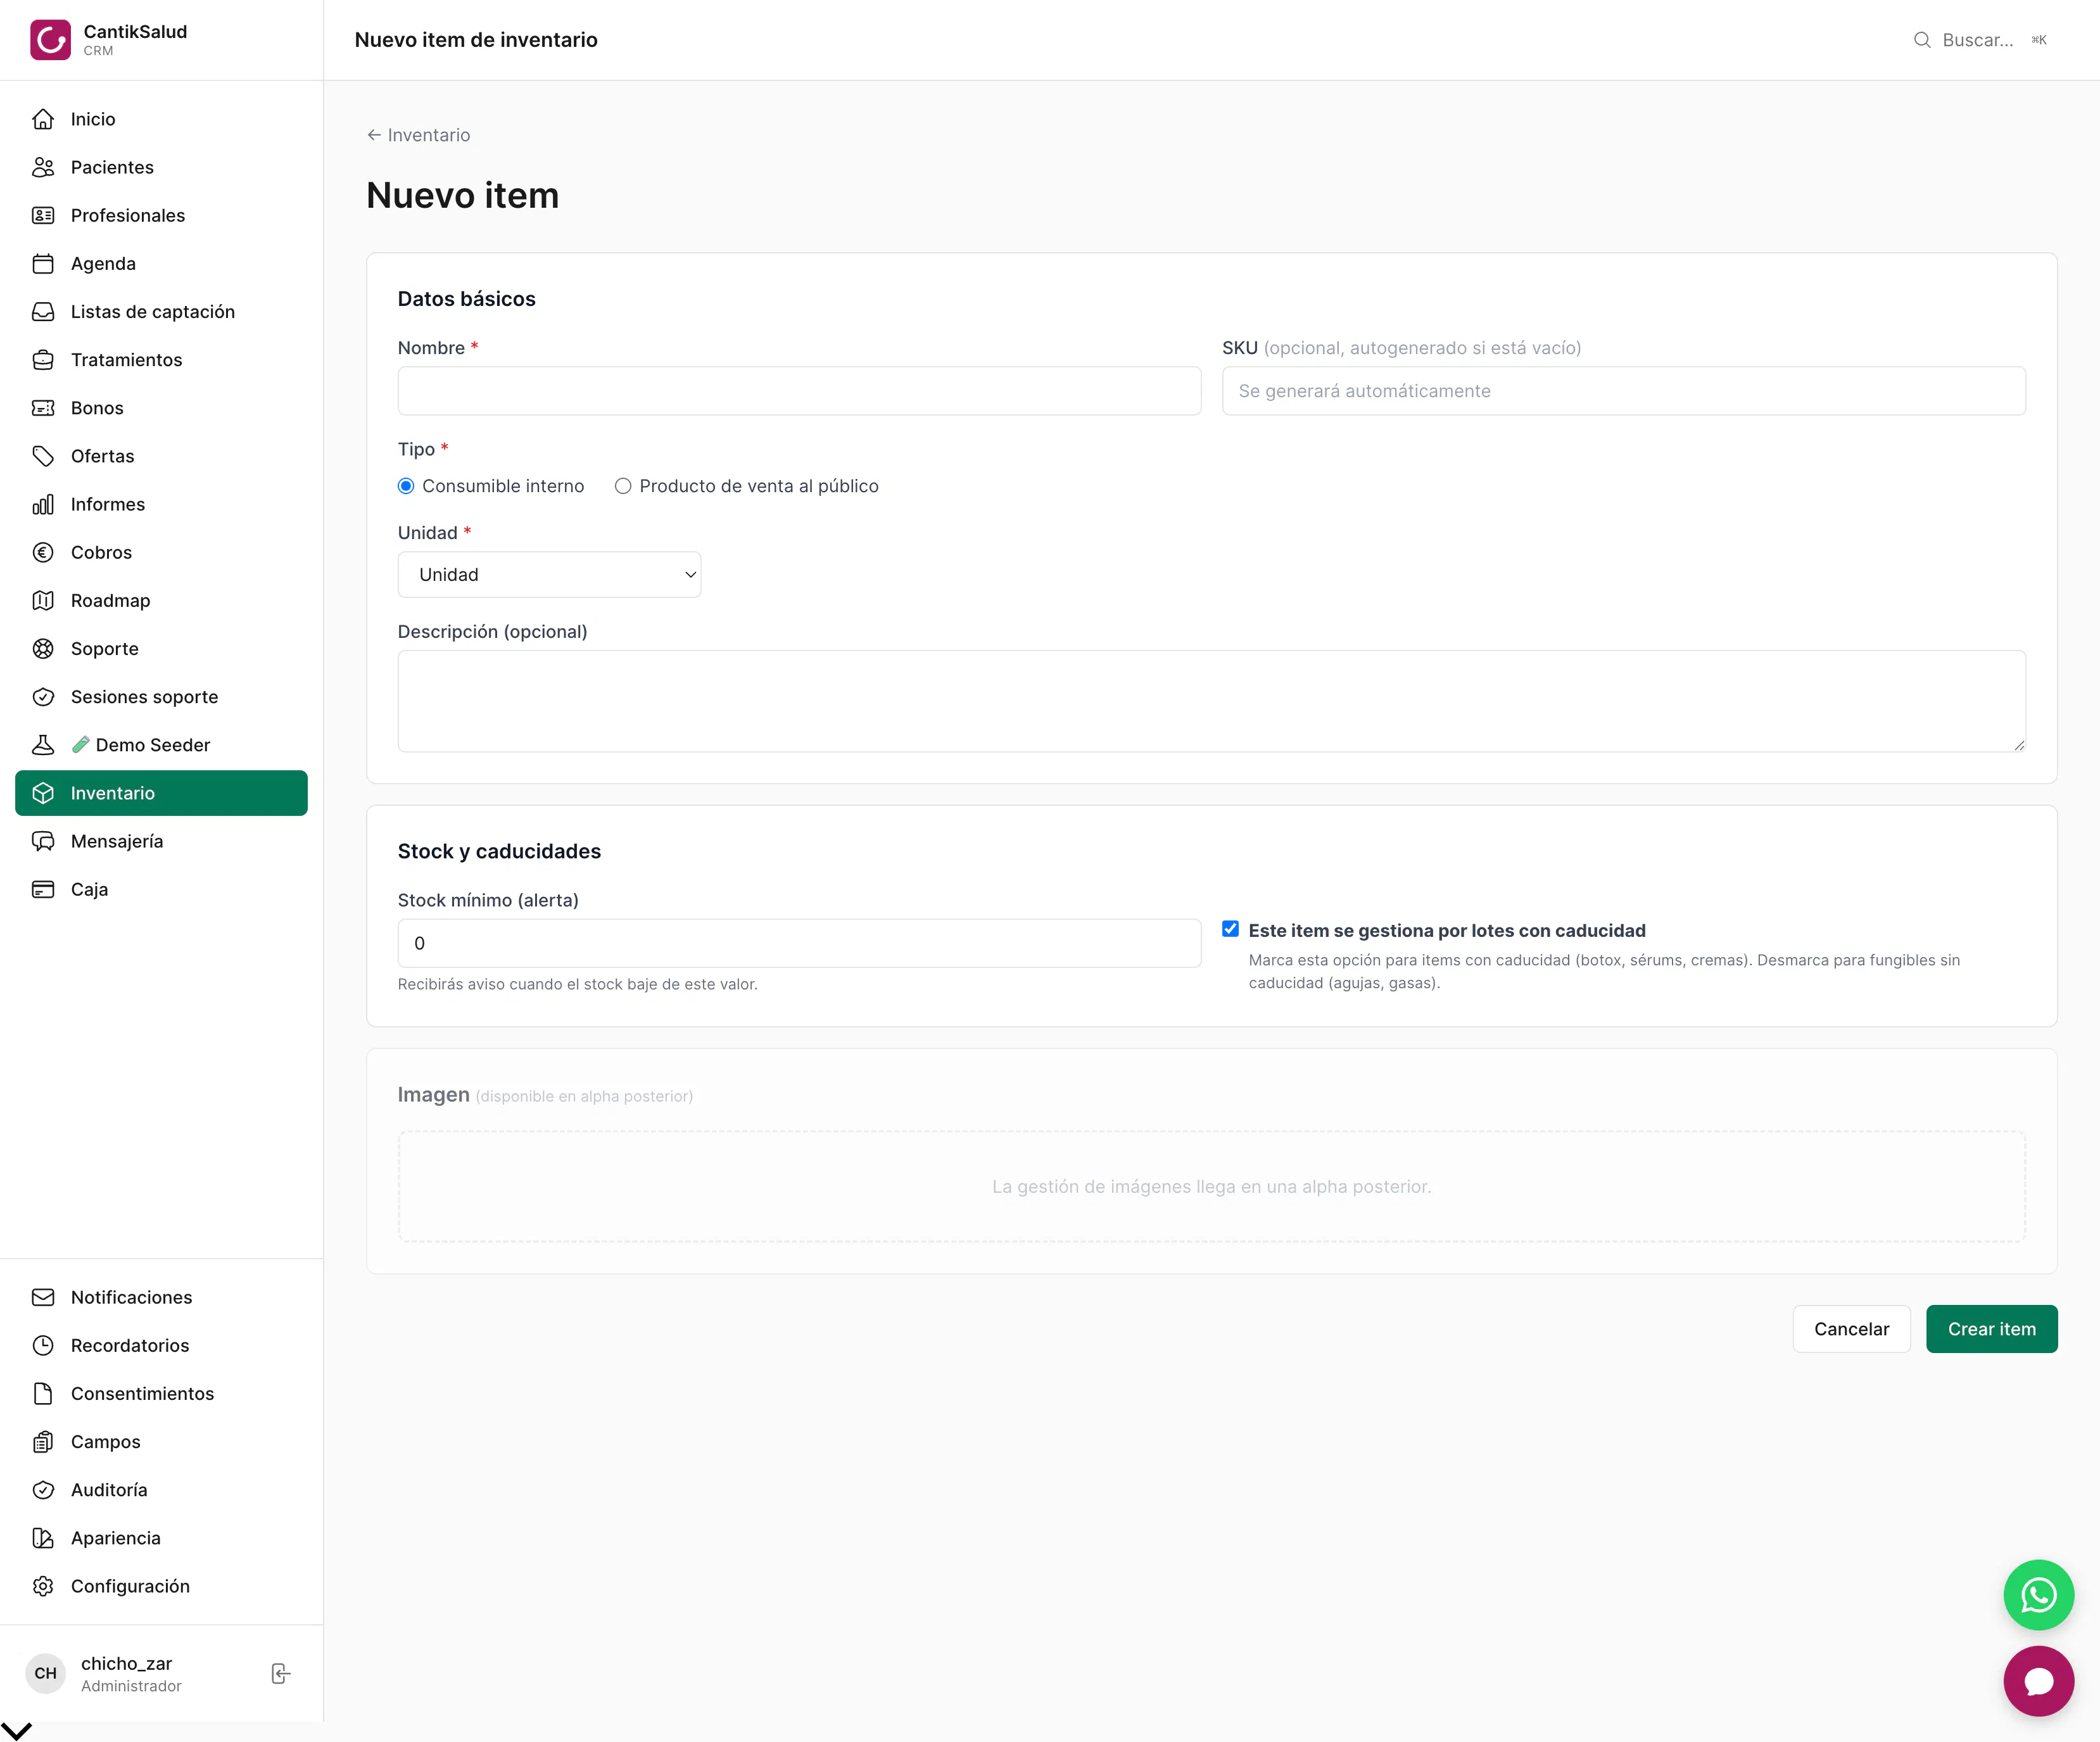
Task: Click the Auditoría sidebar label
Action: pyautogui.click(x=109, y=1490)
